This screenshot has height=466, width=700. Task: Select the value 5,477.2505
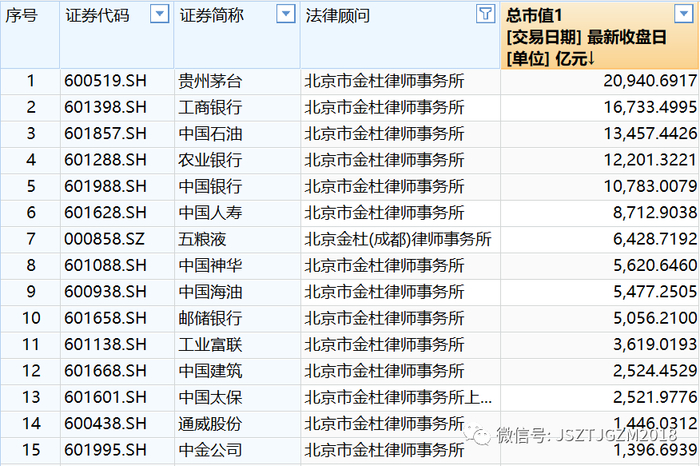pyautogui.click(x=655, y=291)
